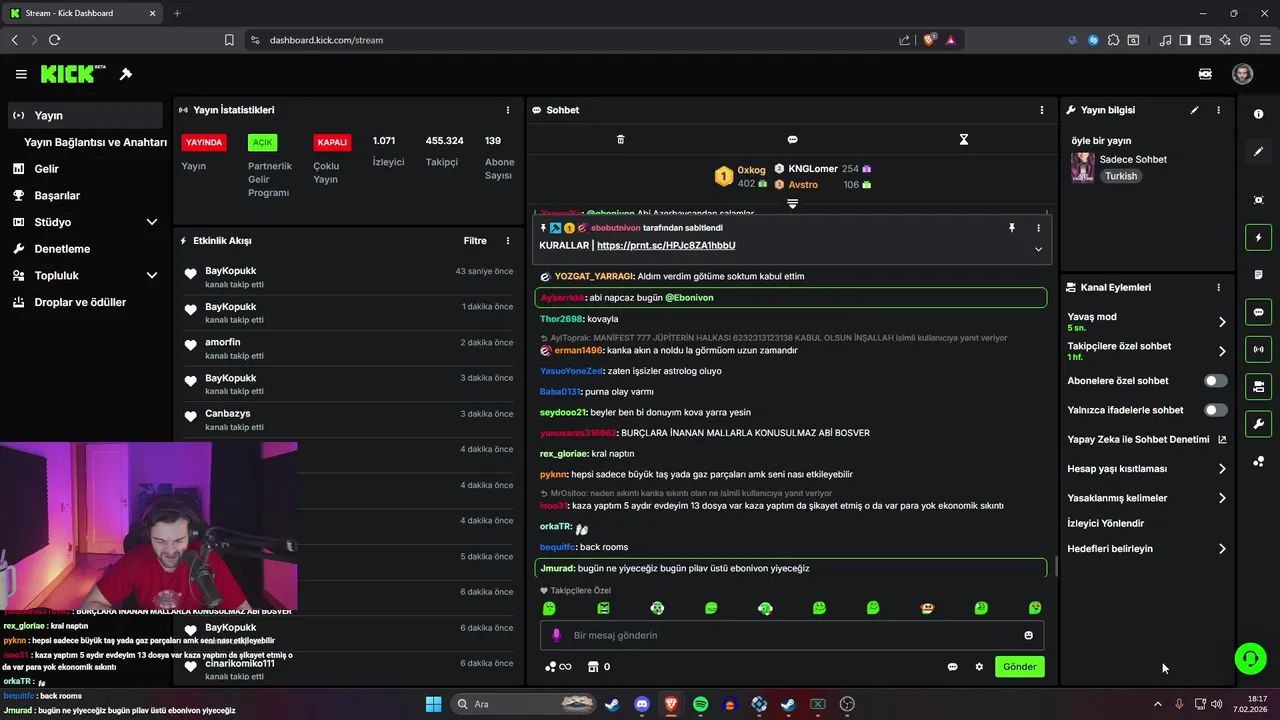1280x720 pixels.
Task: Open Yasaklanmış kelimeler arrow
Action: pos(1222,498)
